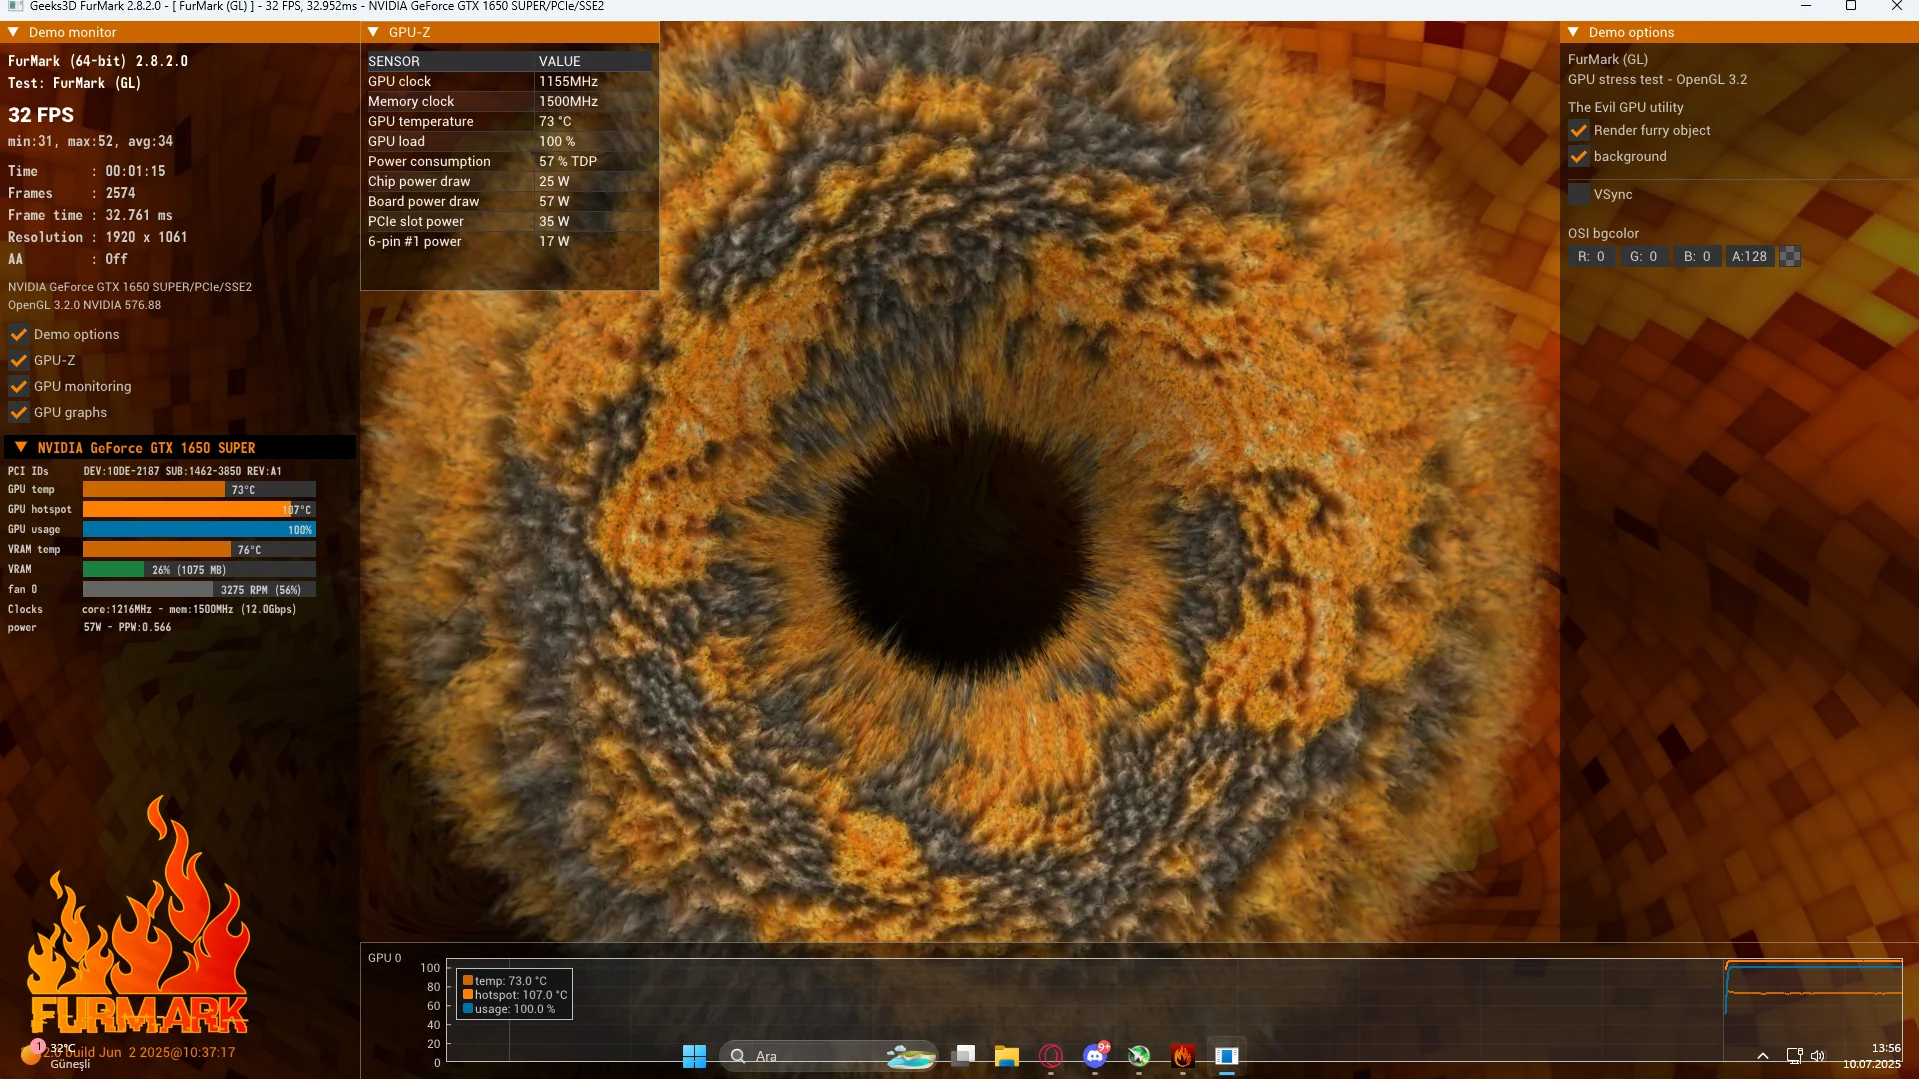Image resolution: width=1919 pixels, height=1079 pixels.
Task: Toggle the Render furry object checkbox
Action: click(x=1579, y=130)
